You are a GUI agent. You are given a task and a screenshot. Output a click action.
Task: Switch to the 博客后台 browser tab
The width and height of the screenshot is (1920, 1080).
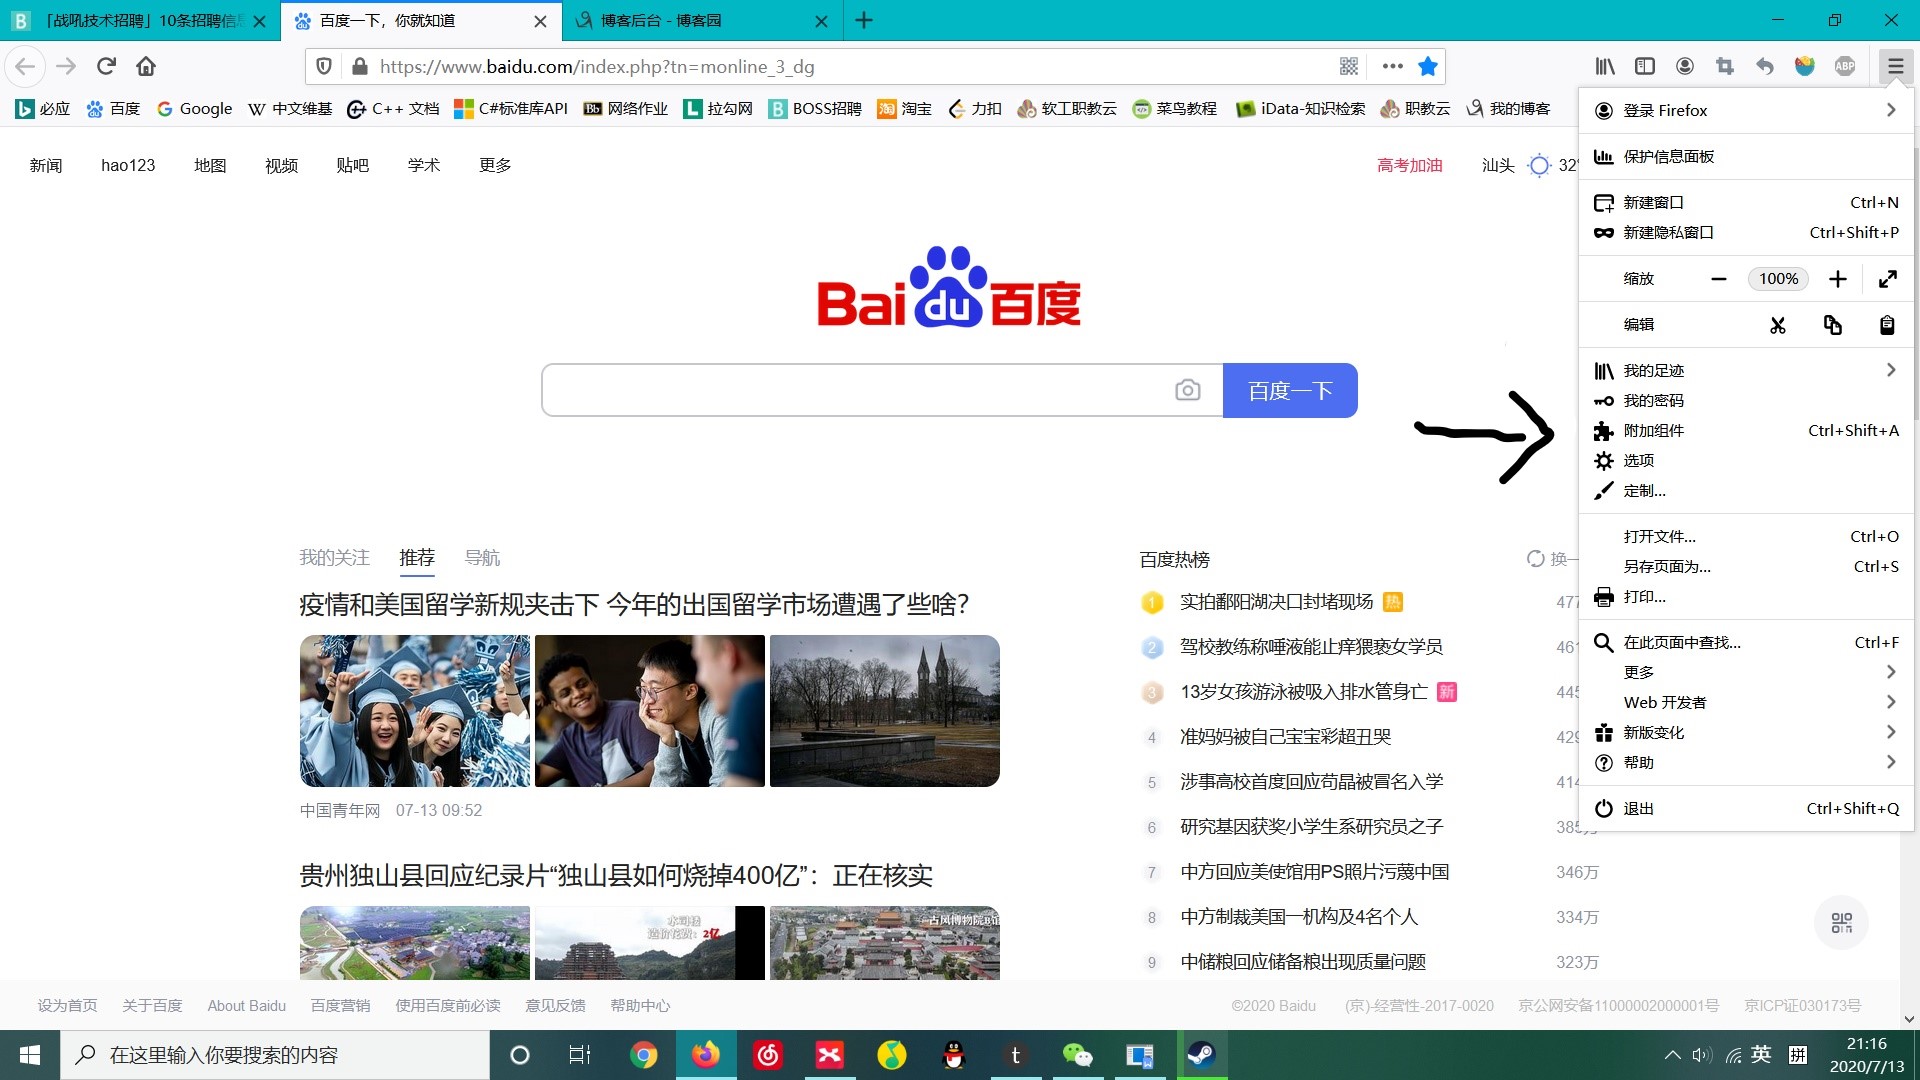[x=660, y=20]
